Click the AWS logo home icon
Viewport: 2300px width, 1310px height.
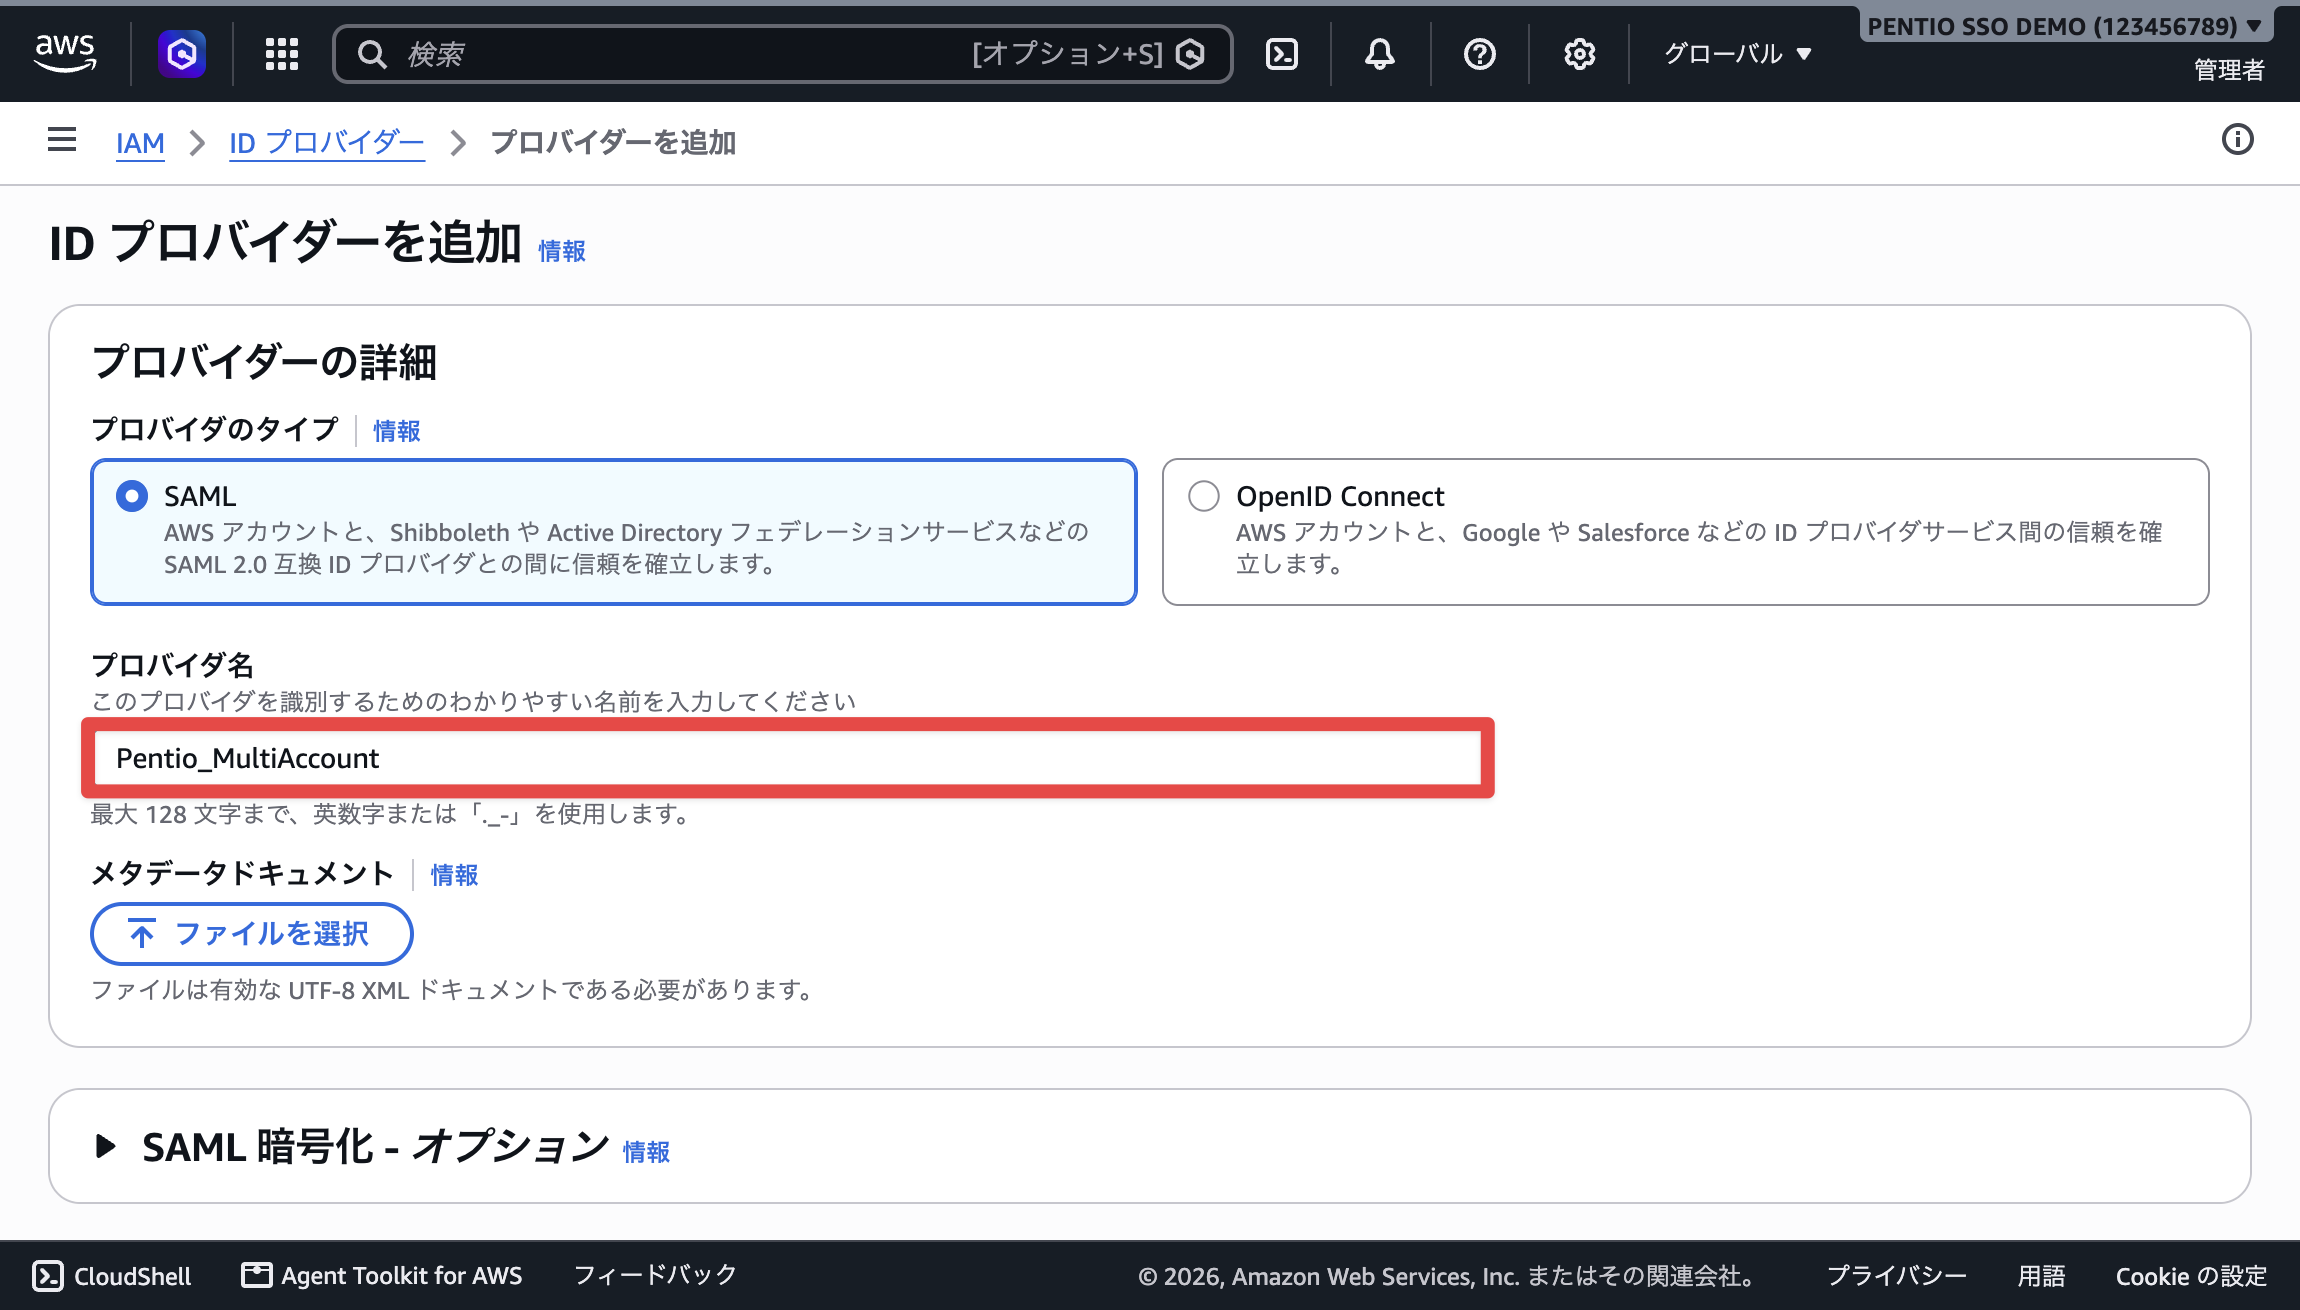65,53
